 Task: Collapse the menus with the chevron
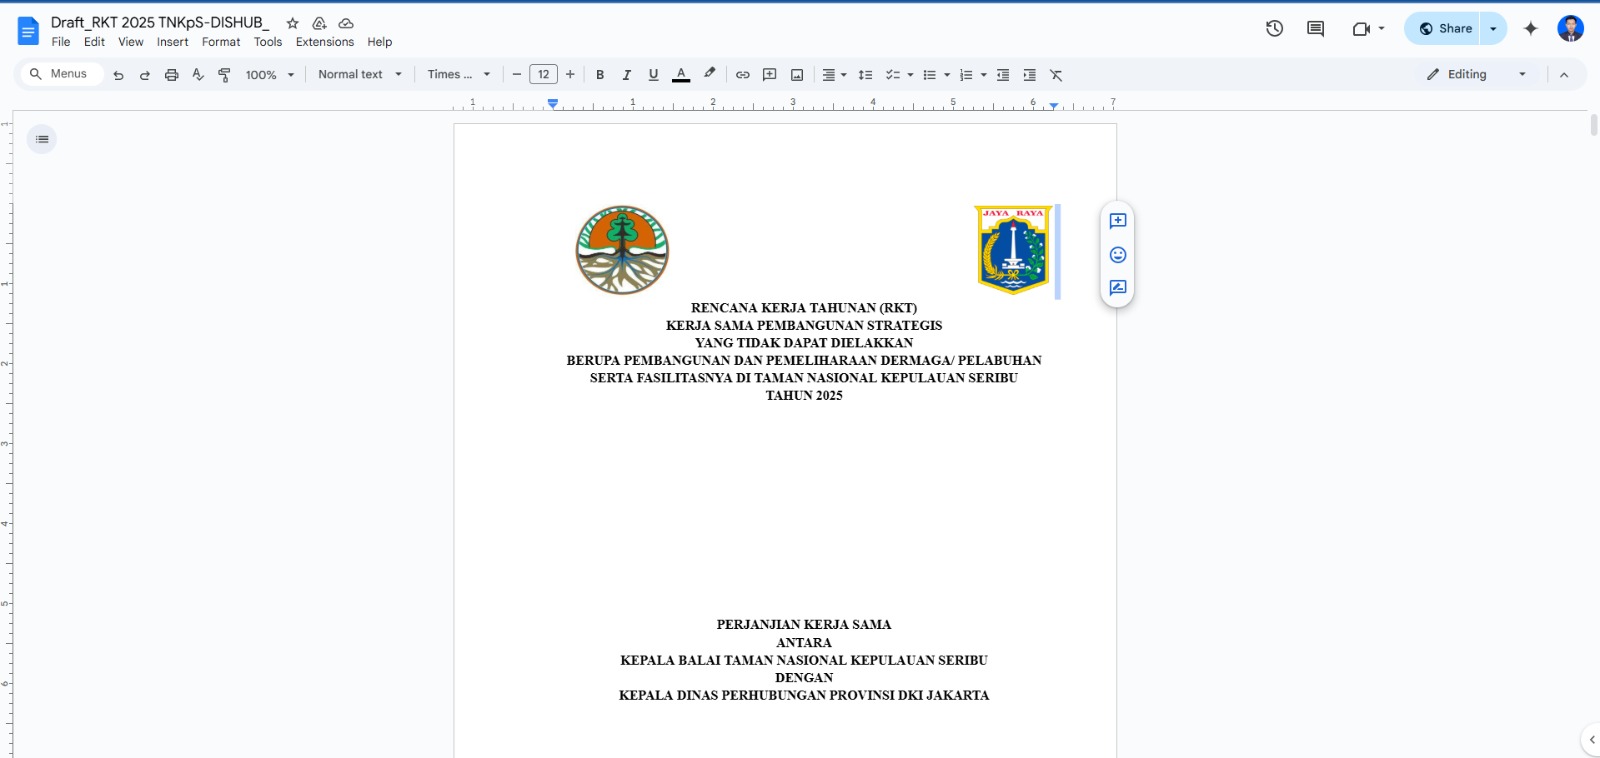click(x=1564, y=75)
